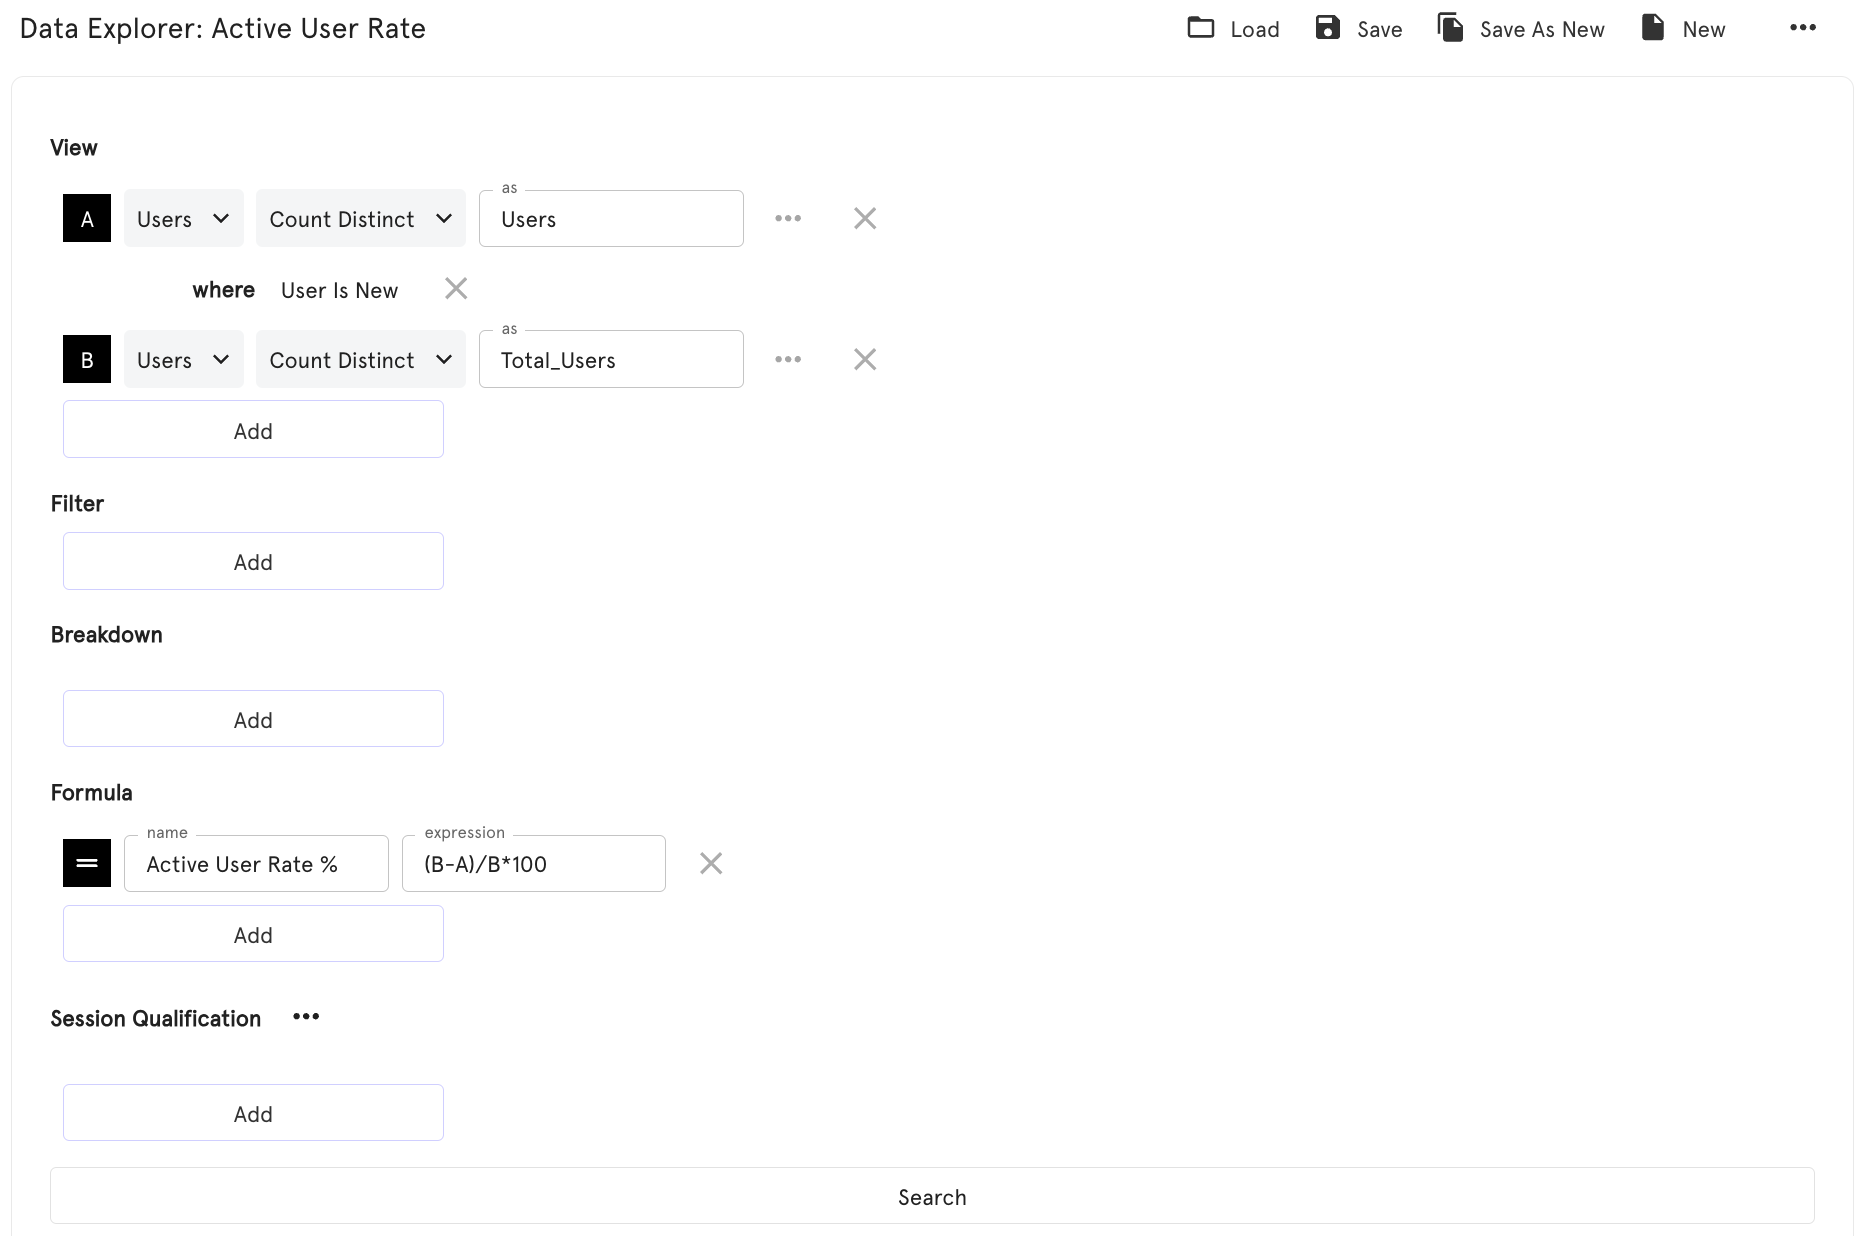Open the top-right more options menu
The height and width of the screenshot is (1236, 1864).
[1803, 28]
